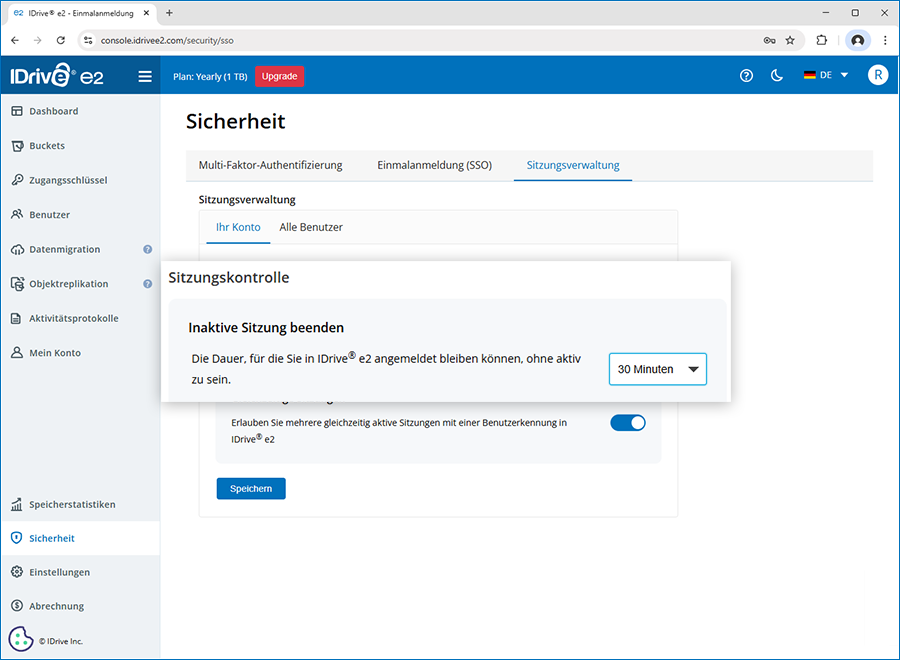Toggle dark mode moon icon
The height and width of the screenshot is (660, 900).
point(777,76)
